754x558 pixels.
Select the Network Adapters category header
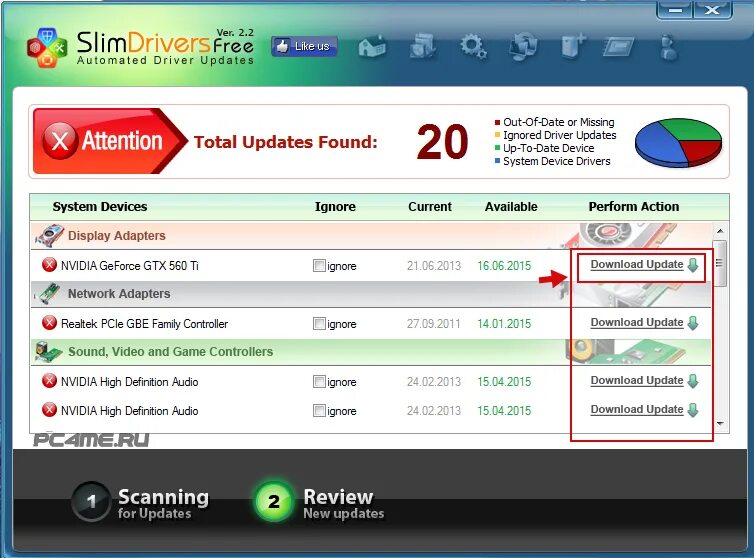point(371,294)
